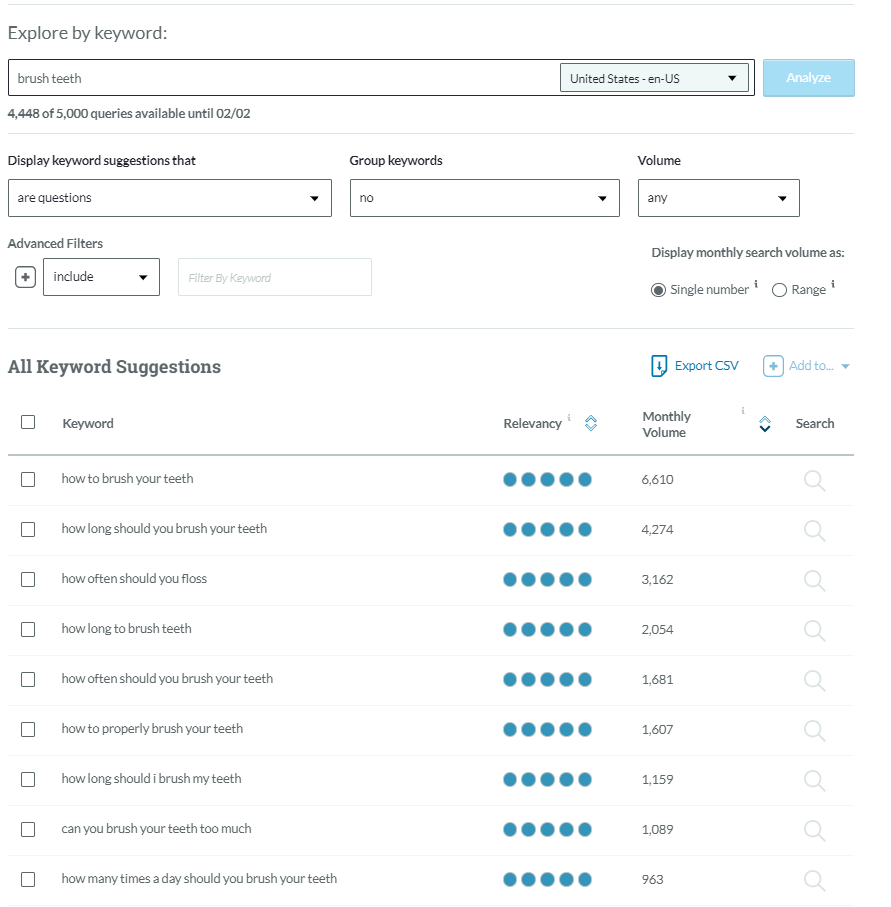
Task: Sort by Monthly Volume arrows
Action: pos(765,423)
